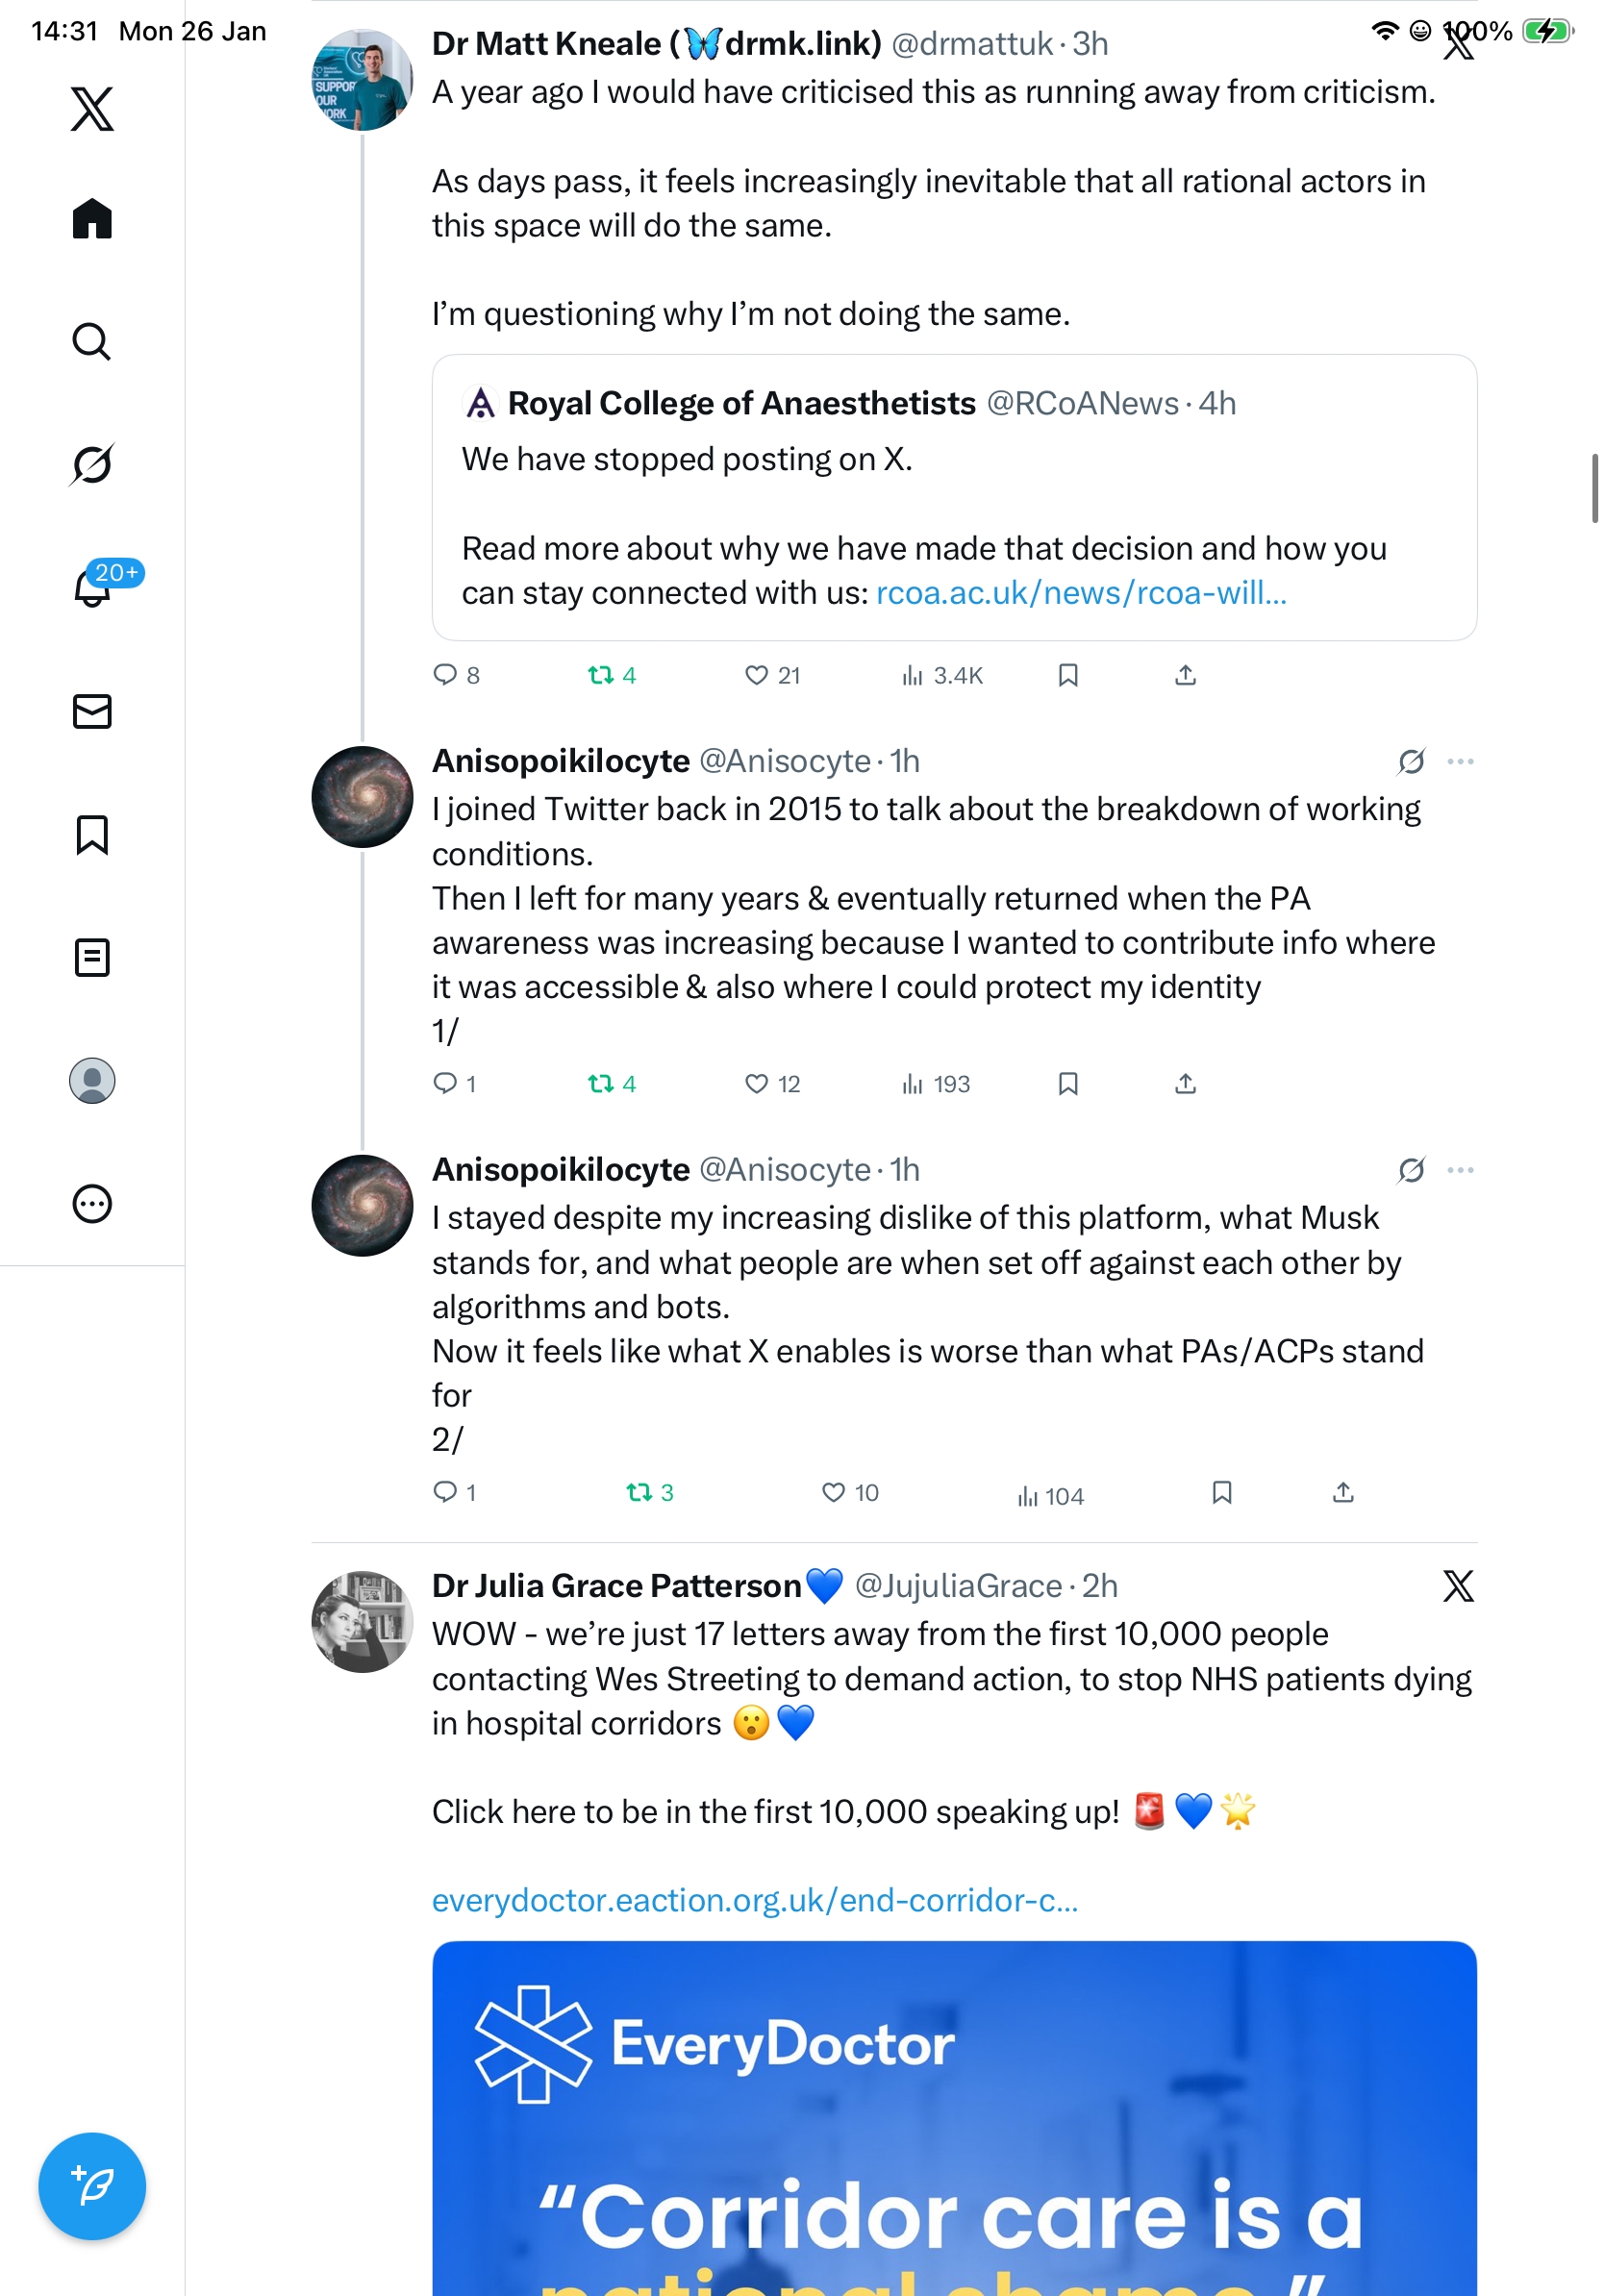Viewport: 1604px width, 2296px height.
Task: Toggle like on Dr Matt Kneale's post
Action: (757, 676)
